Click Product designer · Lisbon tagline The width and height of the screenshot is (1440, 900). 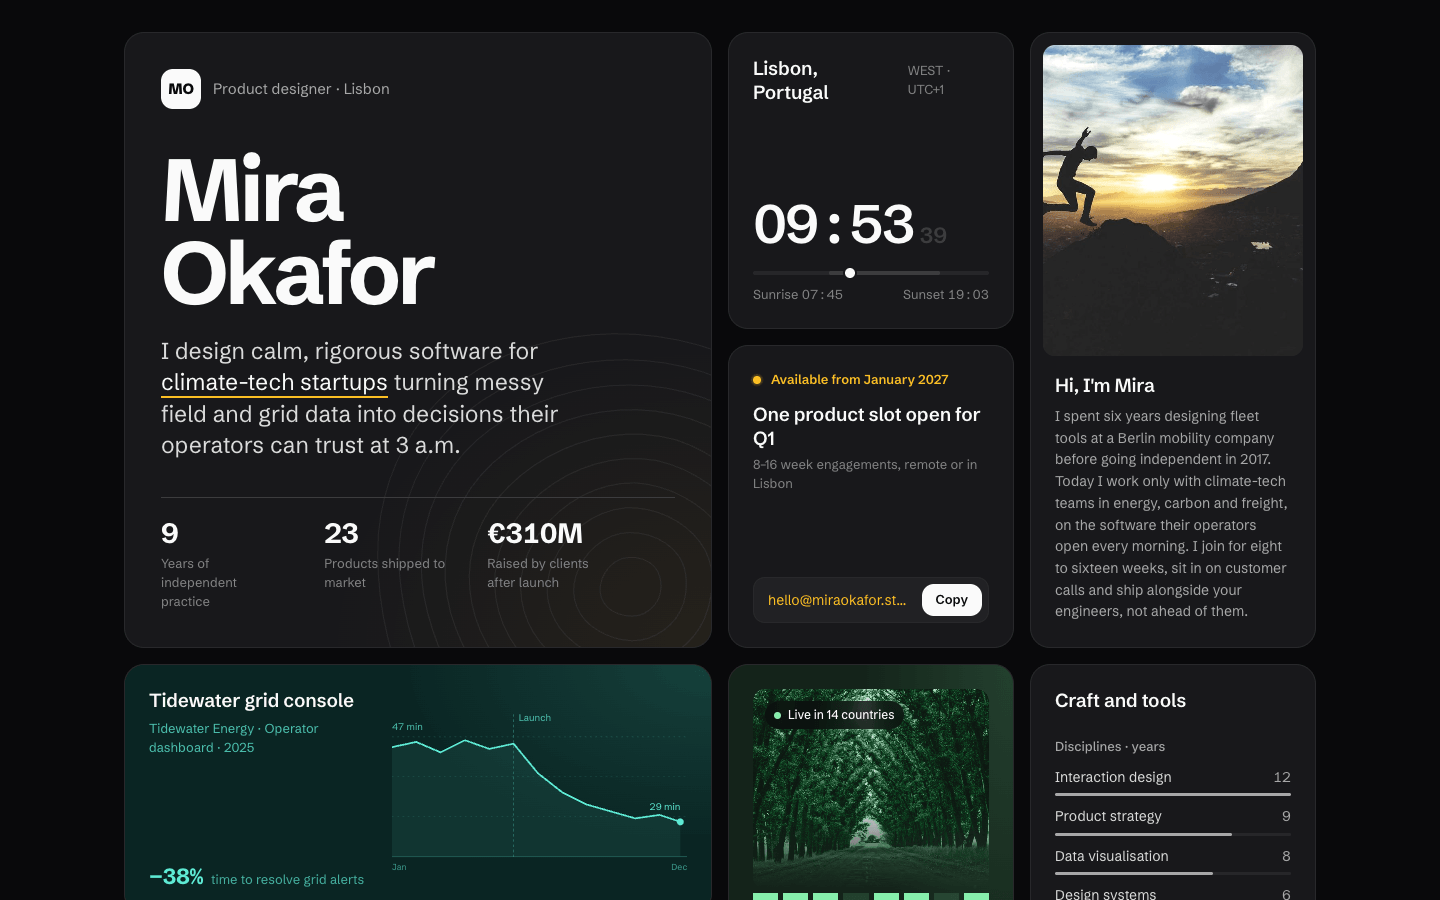301,89
